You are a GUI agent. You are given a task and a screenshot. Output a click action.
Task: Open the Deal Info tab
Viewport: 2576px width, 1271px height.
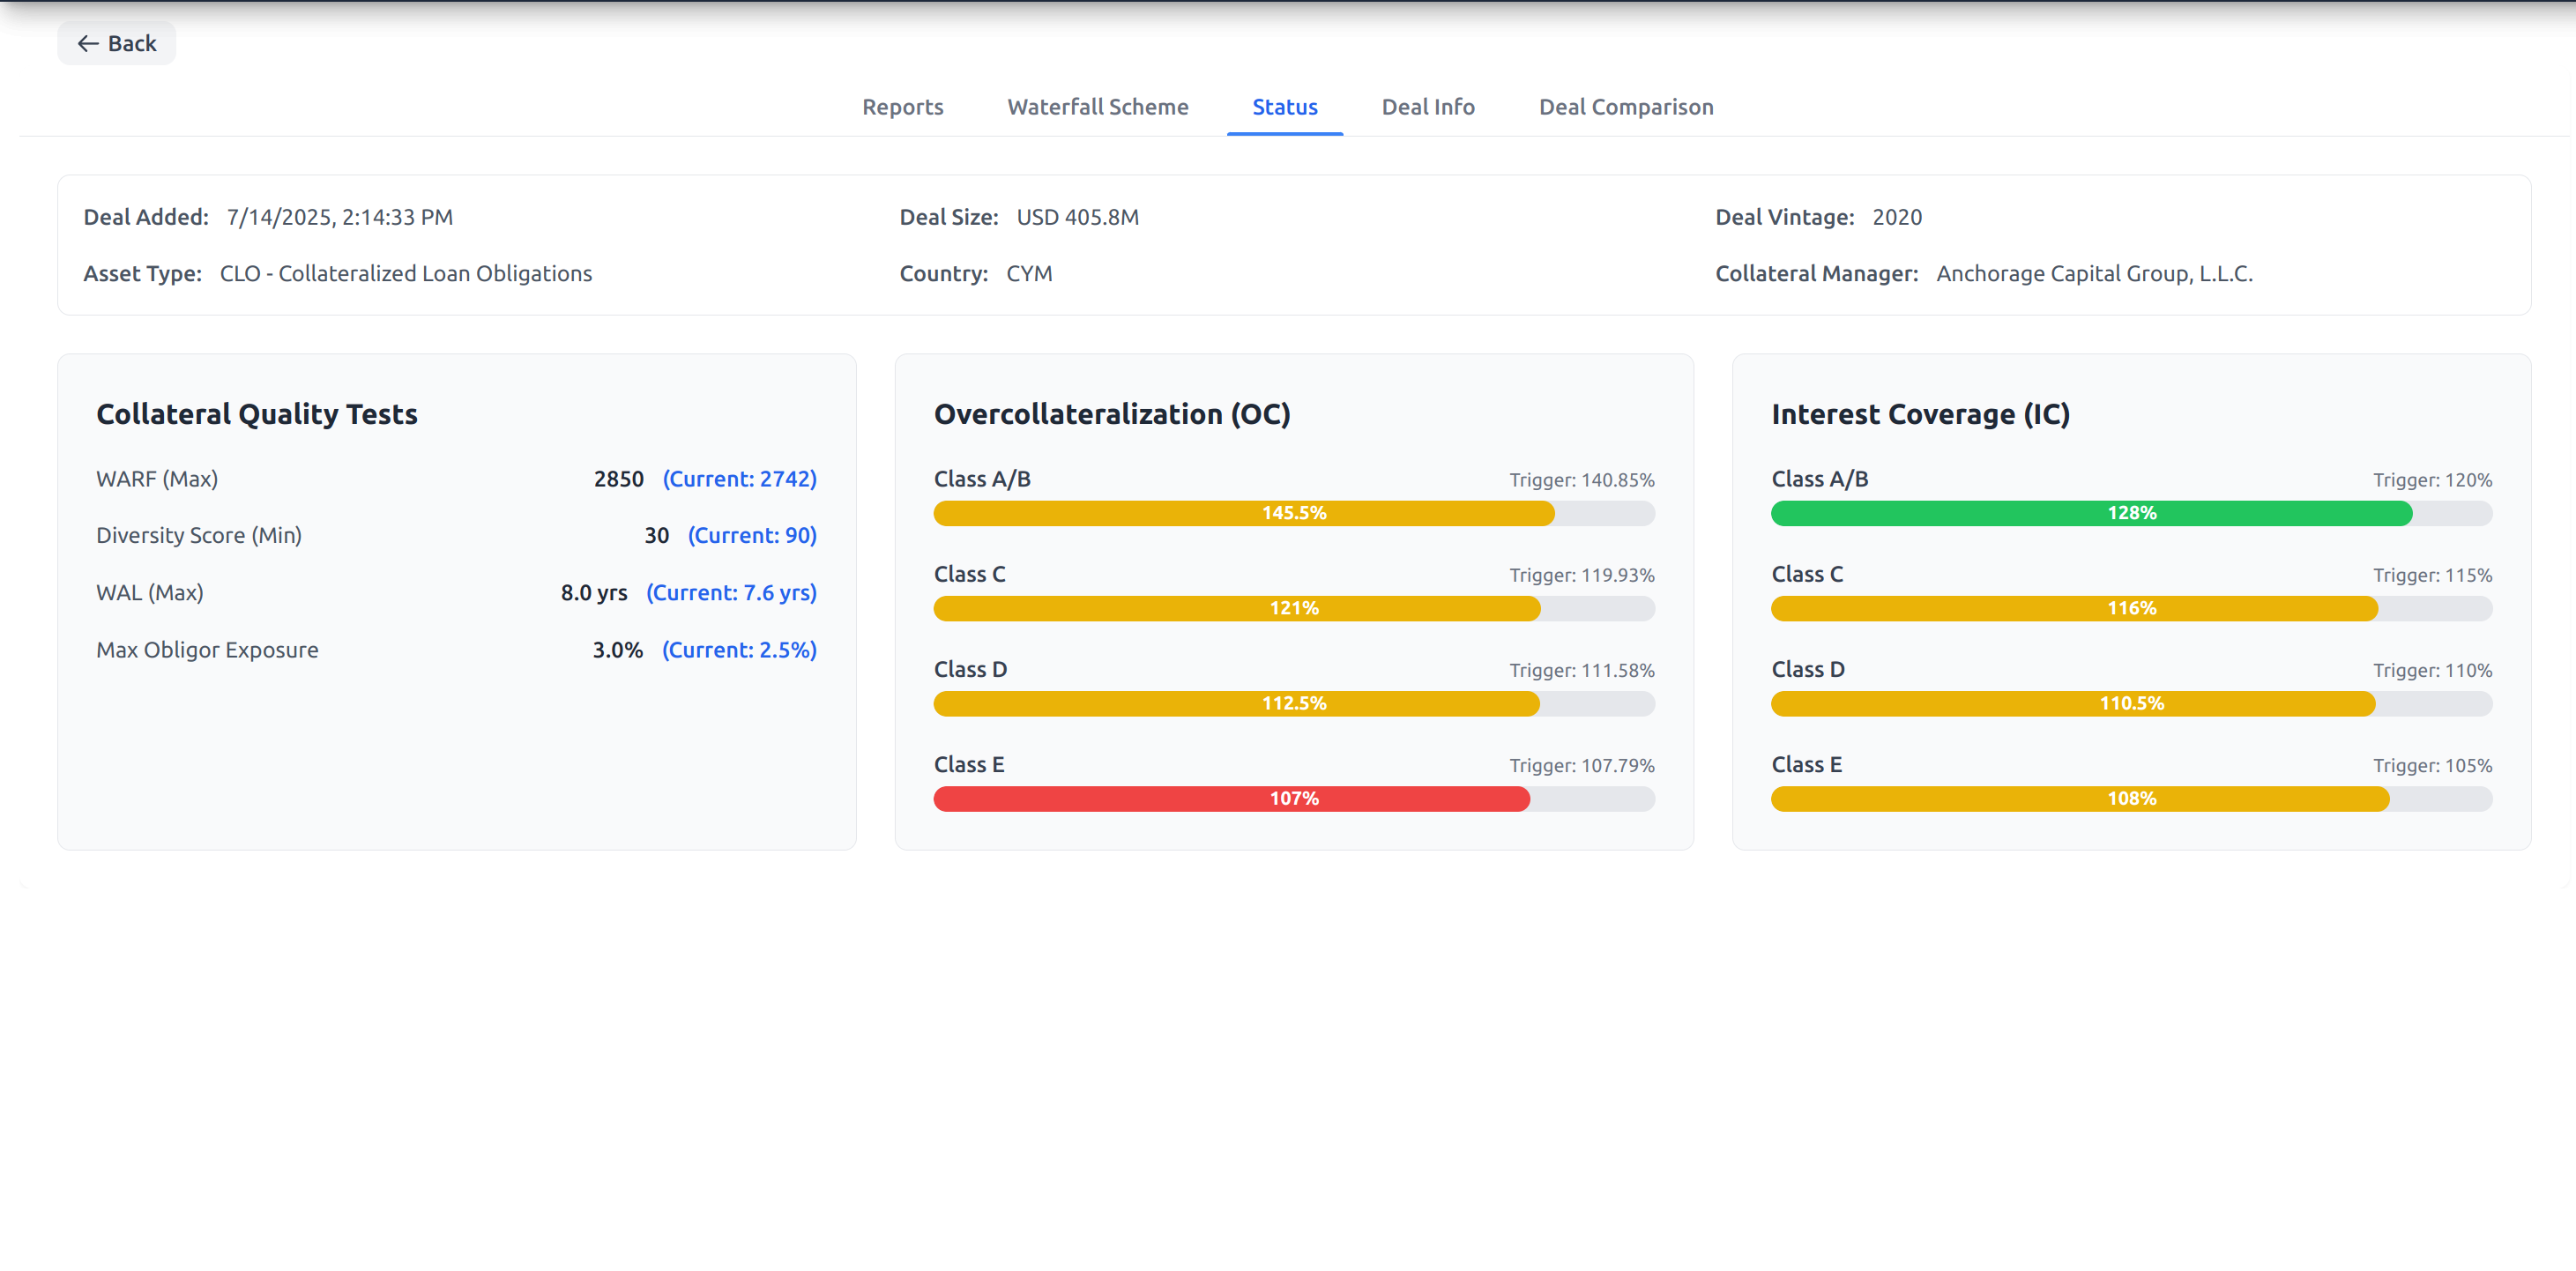coord(1427,107)
